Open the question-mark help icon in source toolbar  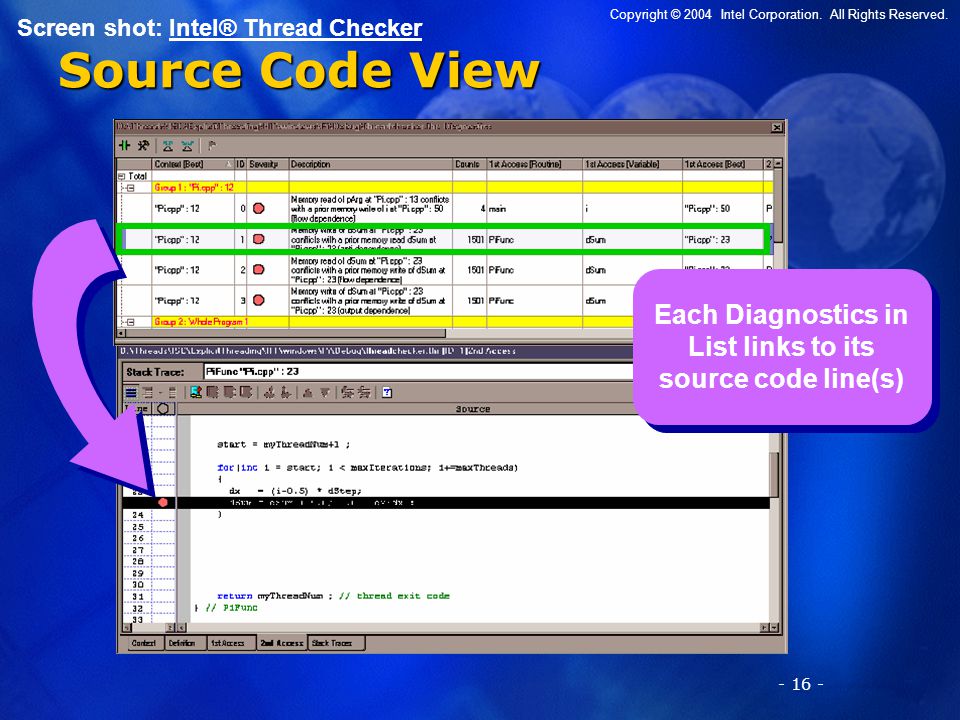click(387, 392)
